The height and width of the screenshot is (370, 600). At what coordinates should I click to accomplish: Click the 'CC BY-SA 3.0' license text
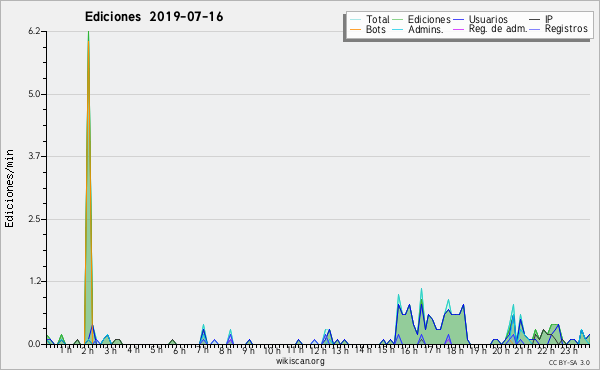click(569, 363)
